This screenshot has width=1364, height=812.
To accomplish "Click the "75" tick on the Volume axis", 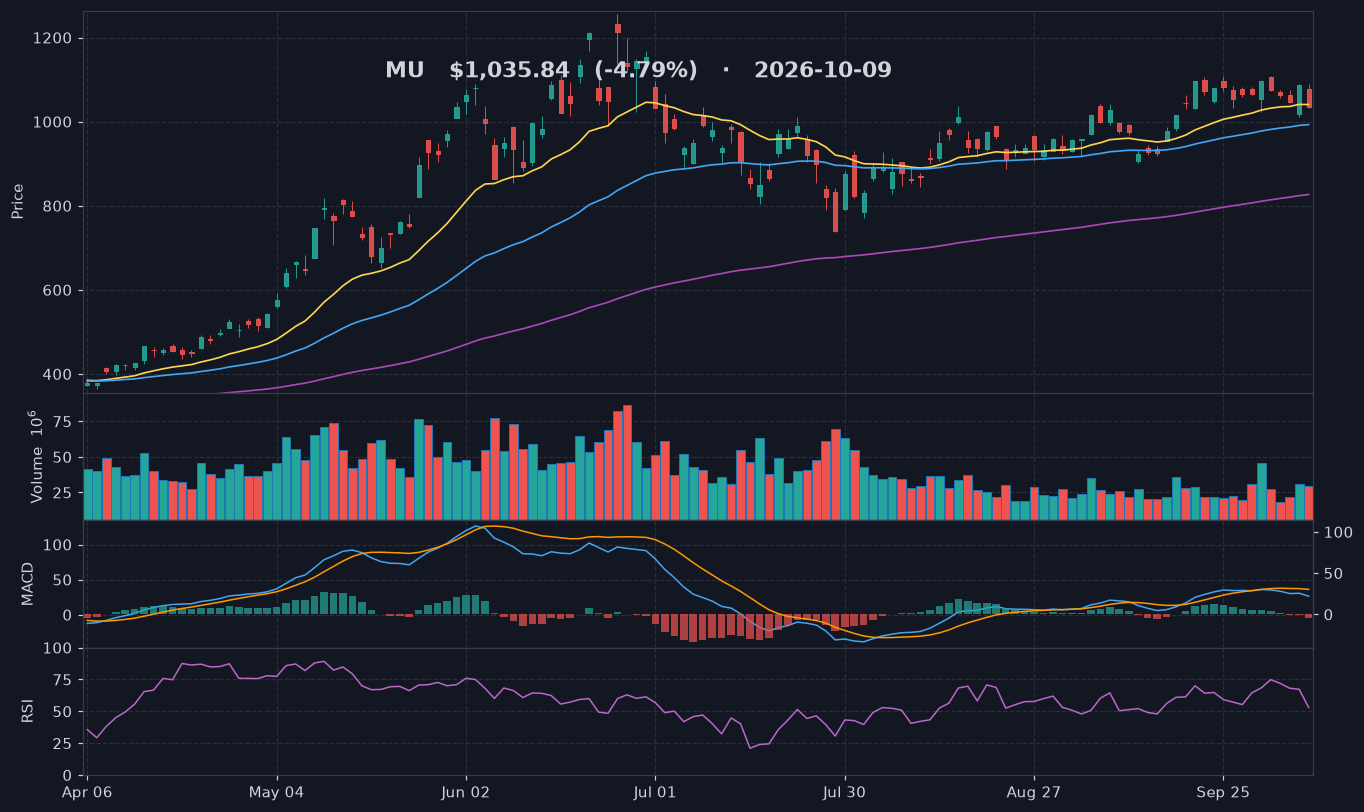I will coord(63,422).
